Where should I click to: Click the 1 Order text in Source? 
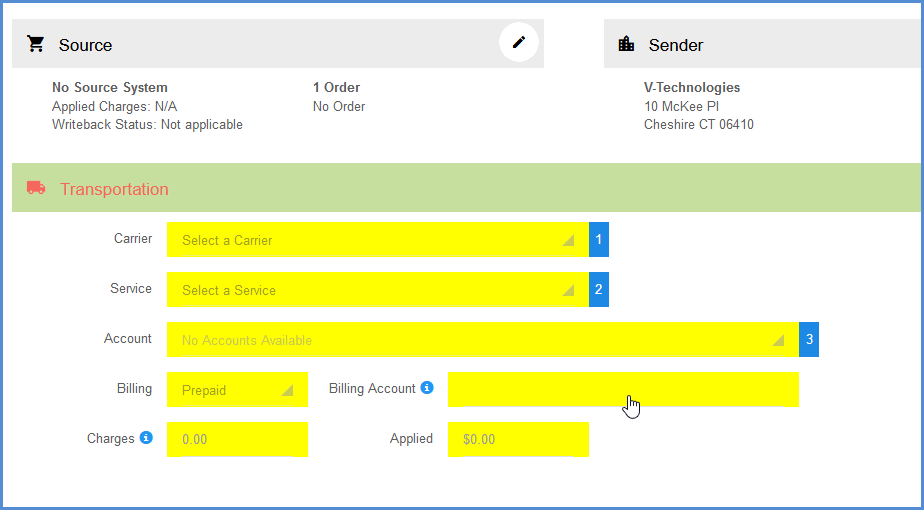pyautogui.click(x=336, y=88)
